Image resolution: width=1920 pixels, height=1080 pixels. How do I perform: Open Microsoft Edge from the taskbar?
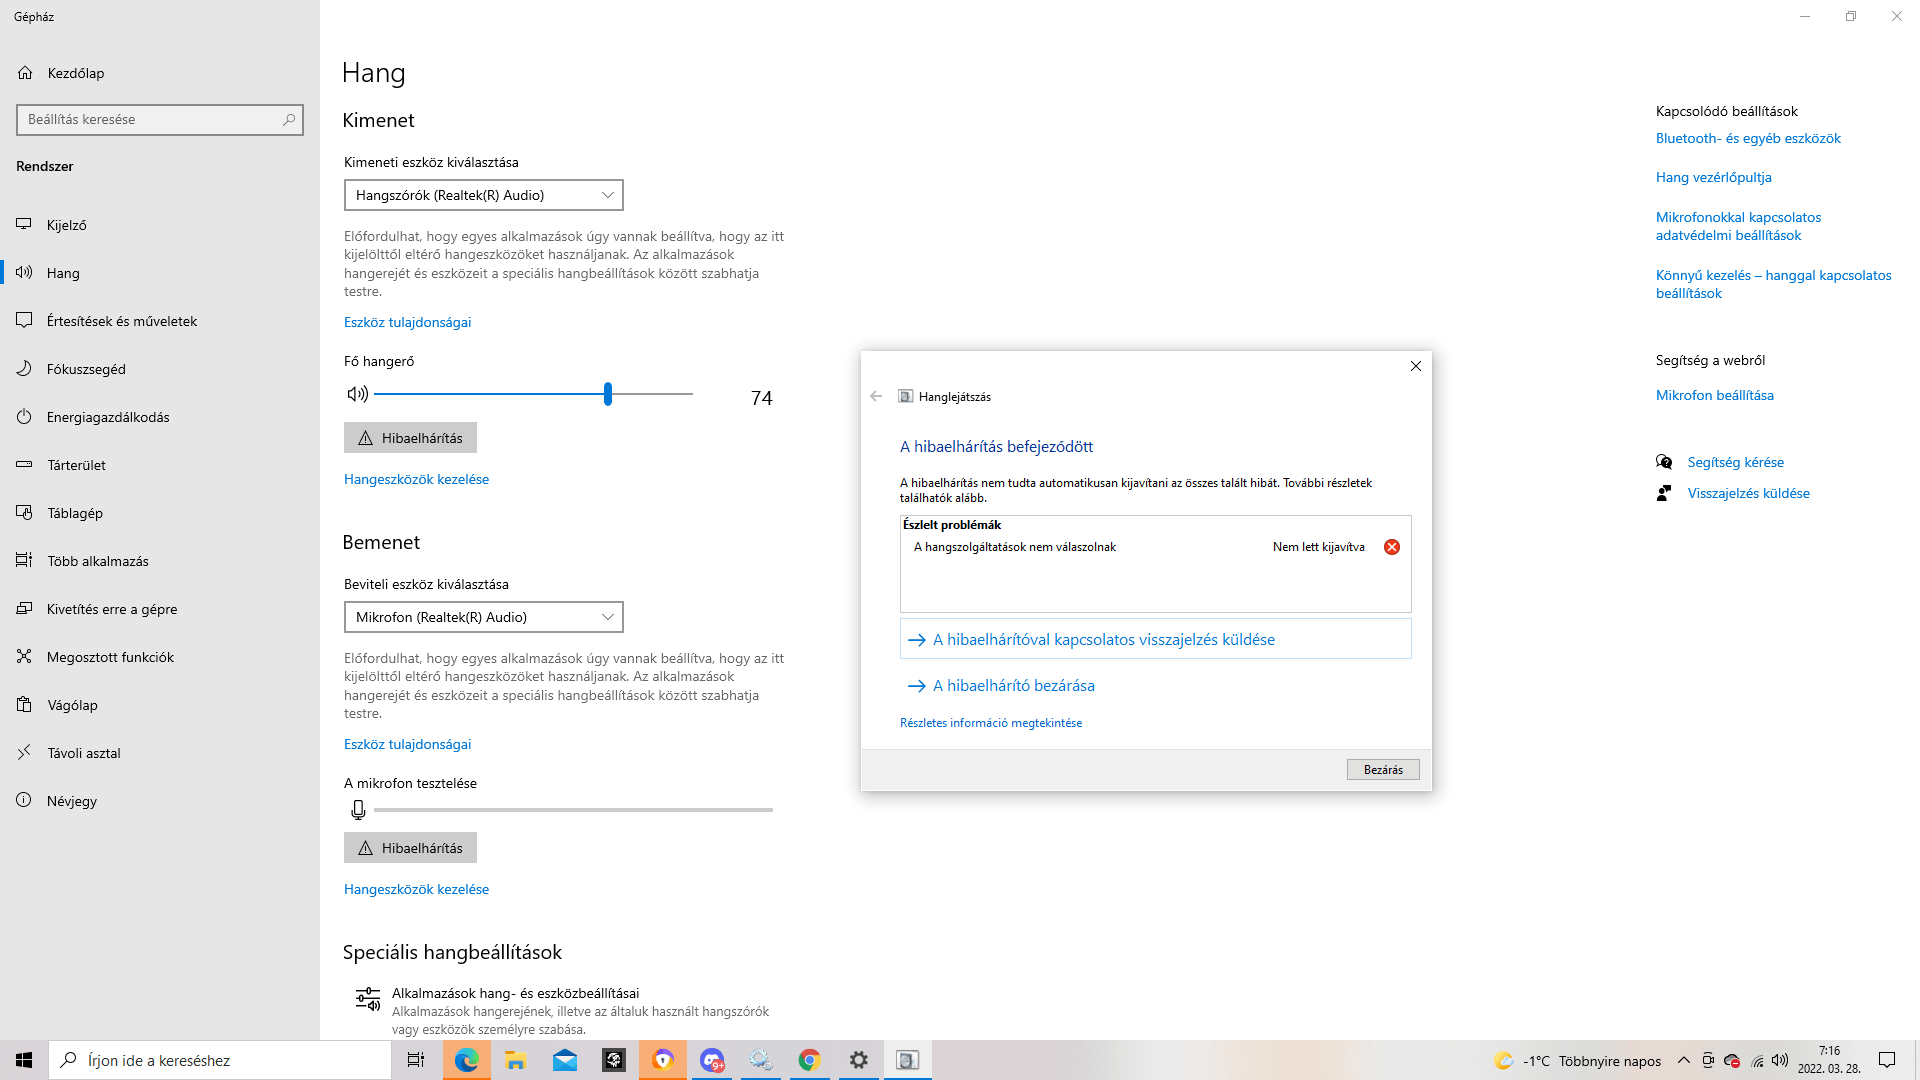[x=466, y=1060]
